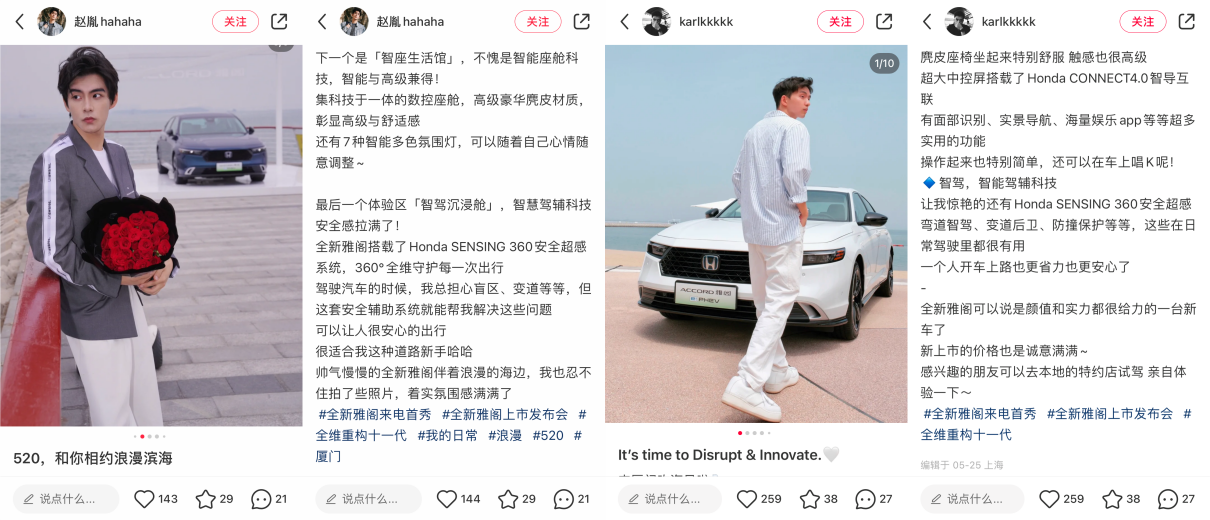1210x520 pixels.
Task: Open comments on the white car photo post
Action: coord(865,499)
